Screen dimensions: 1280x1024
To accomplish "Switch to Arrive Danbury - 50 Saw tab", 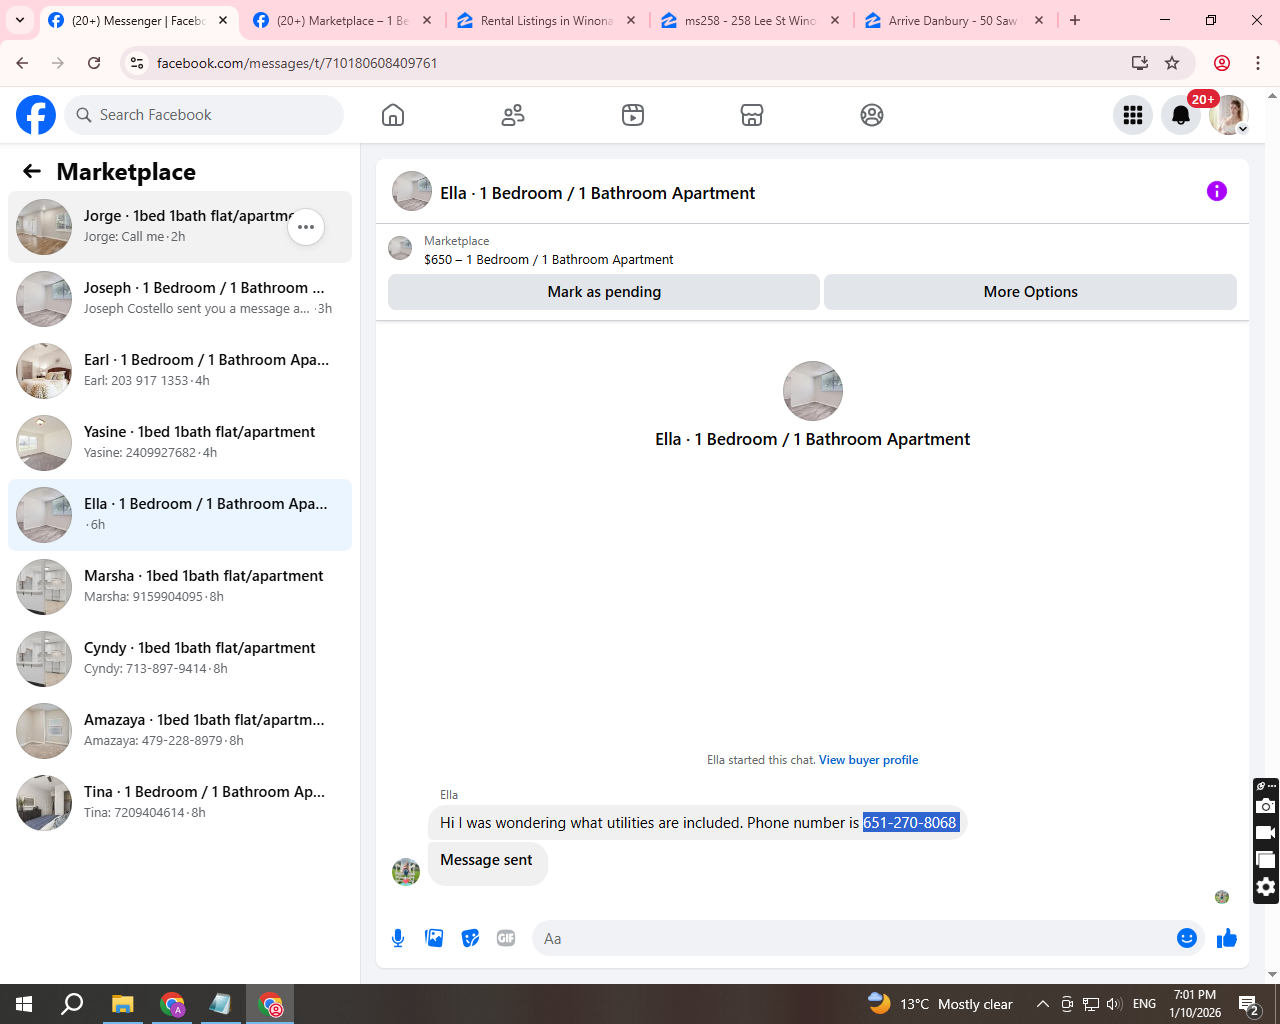I will (954, 20).
